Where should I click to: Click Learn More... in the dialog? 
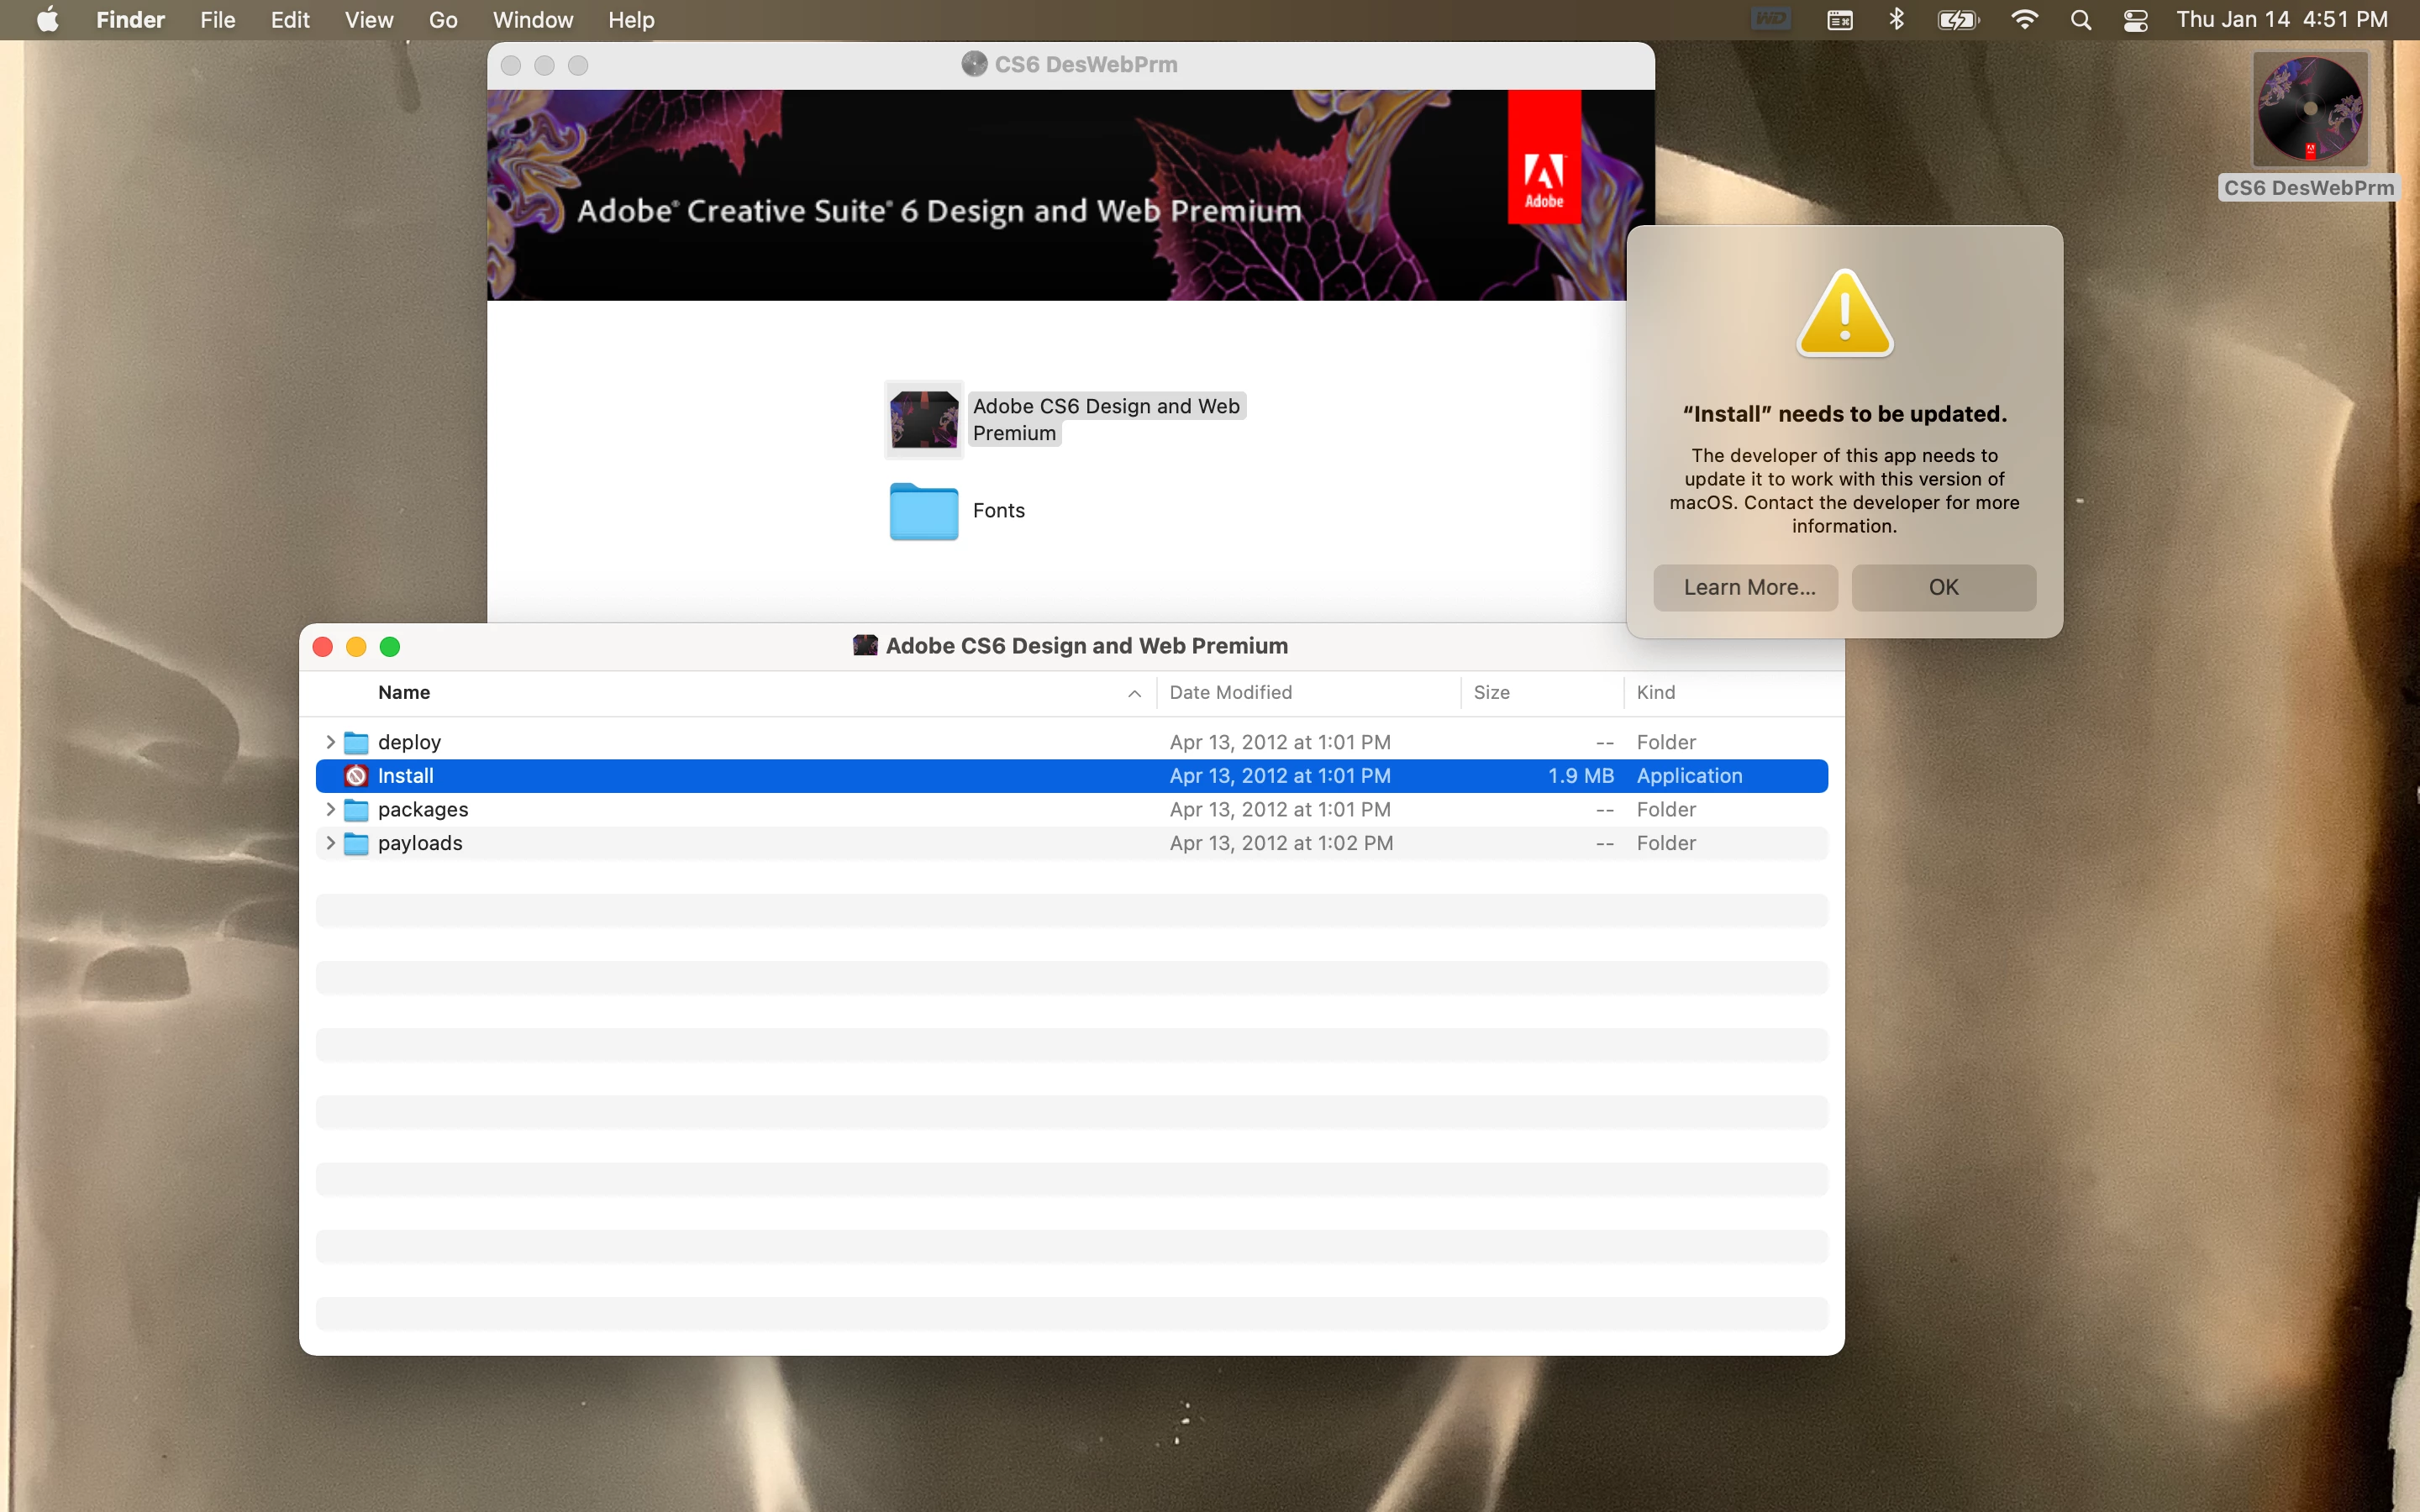coord(1745,587)
